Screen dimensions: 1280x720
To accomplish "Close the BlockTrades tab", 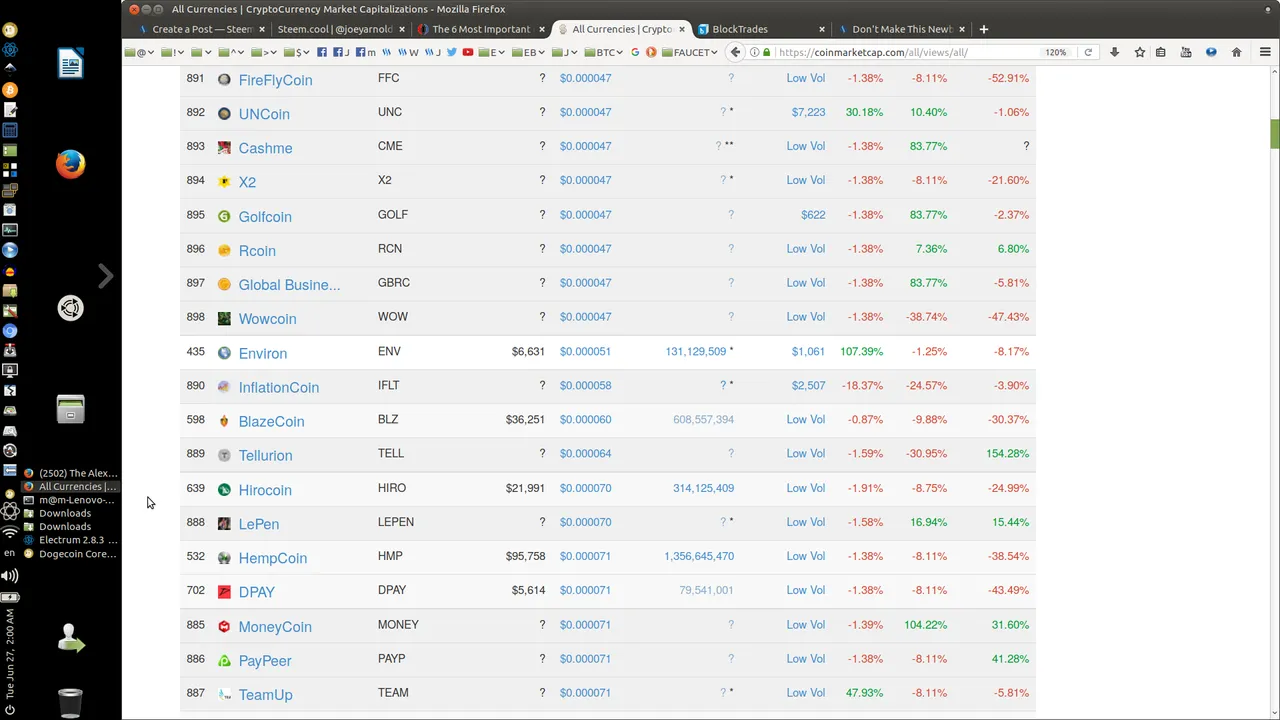I will tap(822, 29).
